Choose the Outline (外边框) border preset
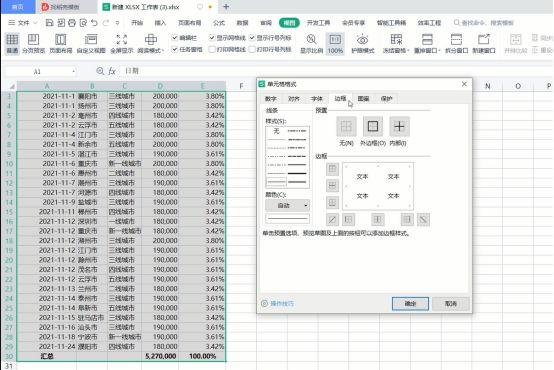 (x=373, y=127)
